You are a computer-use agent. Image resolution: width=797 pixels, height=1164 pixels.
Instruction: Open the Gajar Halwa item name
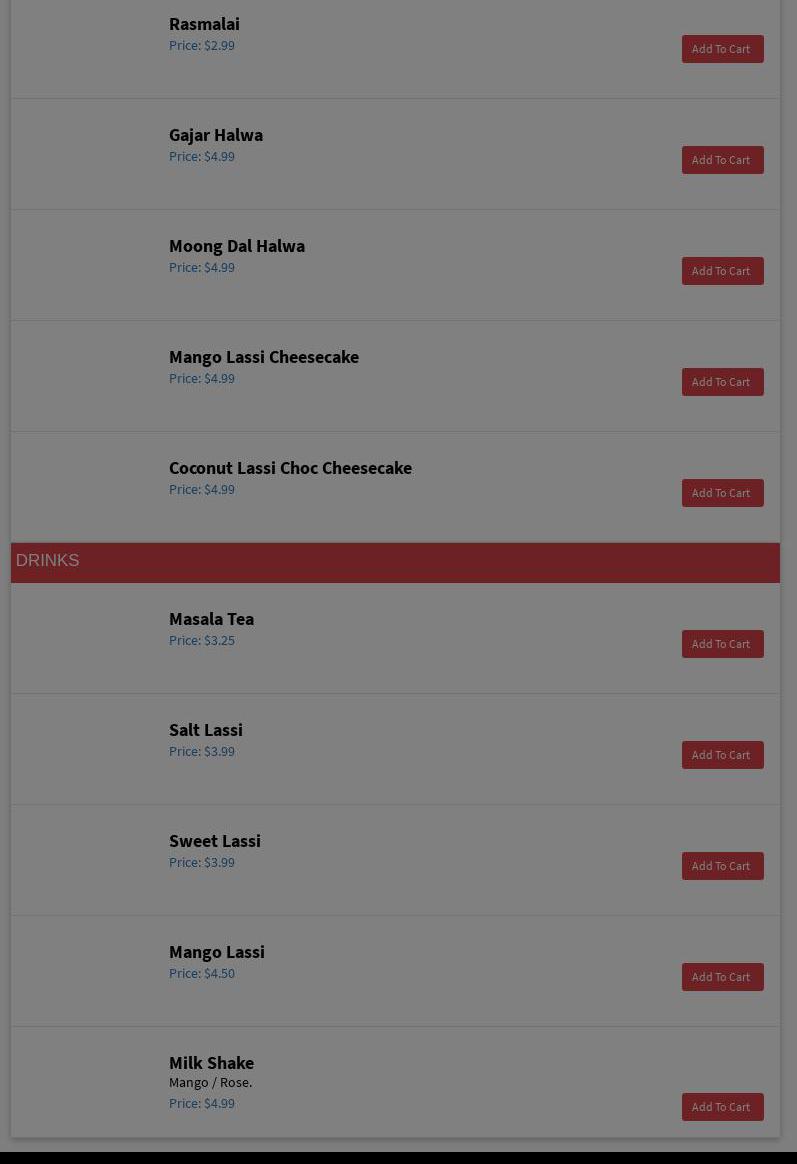[x=216, y=135]
